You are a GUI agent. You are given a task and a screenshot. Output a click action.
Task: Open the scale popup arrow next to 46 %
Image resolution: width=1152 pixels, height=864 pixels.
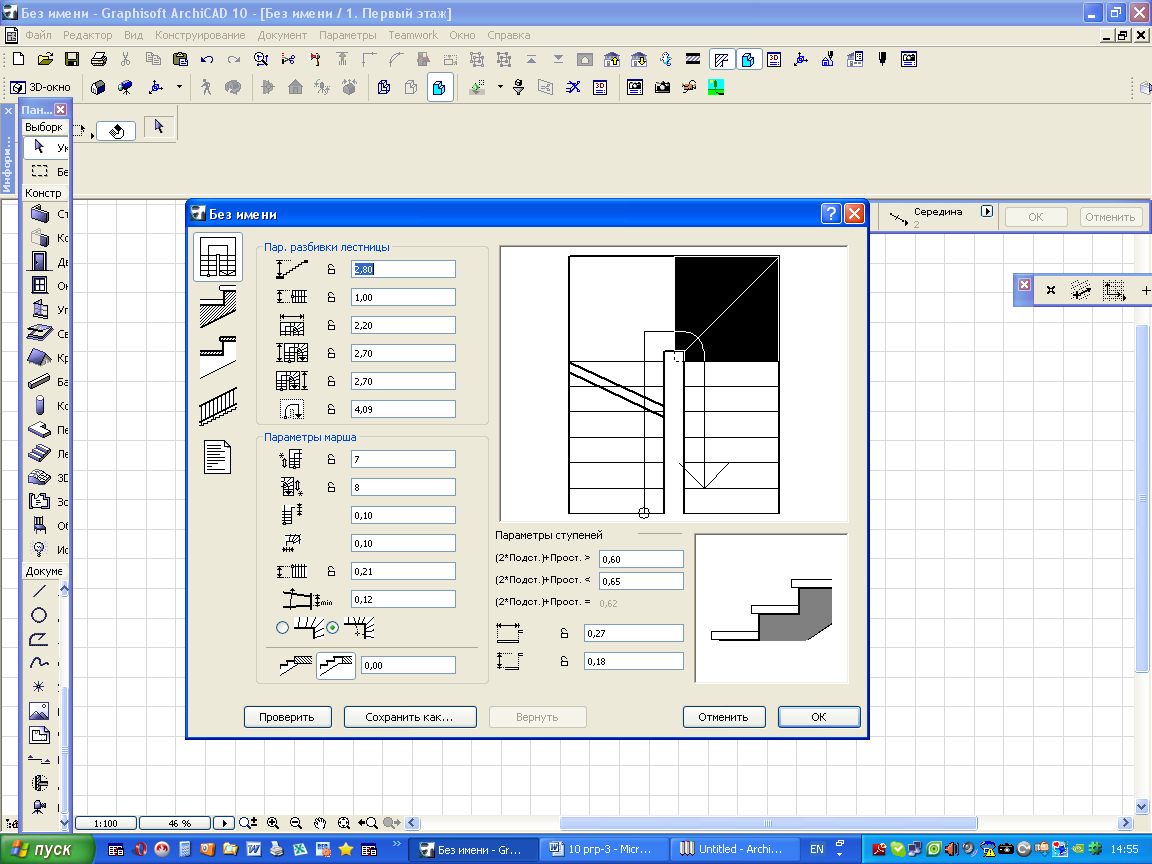[224, 823]
